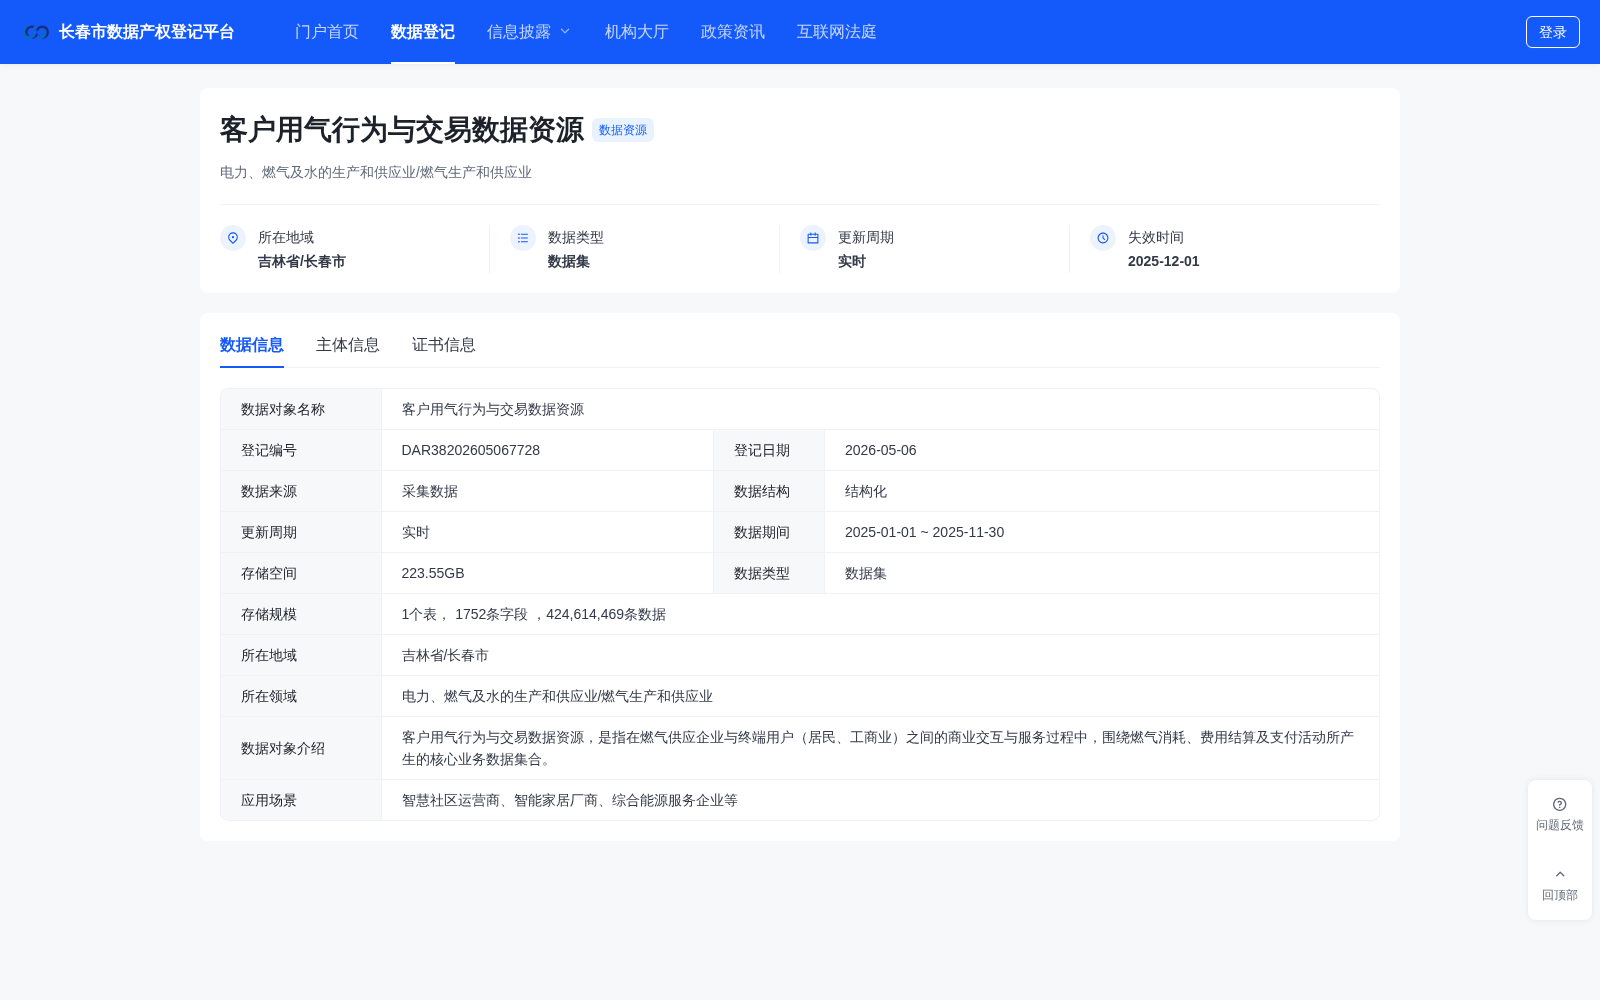Click the 问题反馈 label
The image size is (1600, 1000).
1560,825
